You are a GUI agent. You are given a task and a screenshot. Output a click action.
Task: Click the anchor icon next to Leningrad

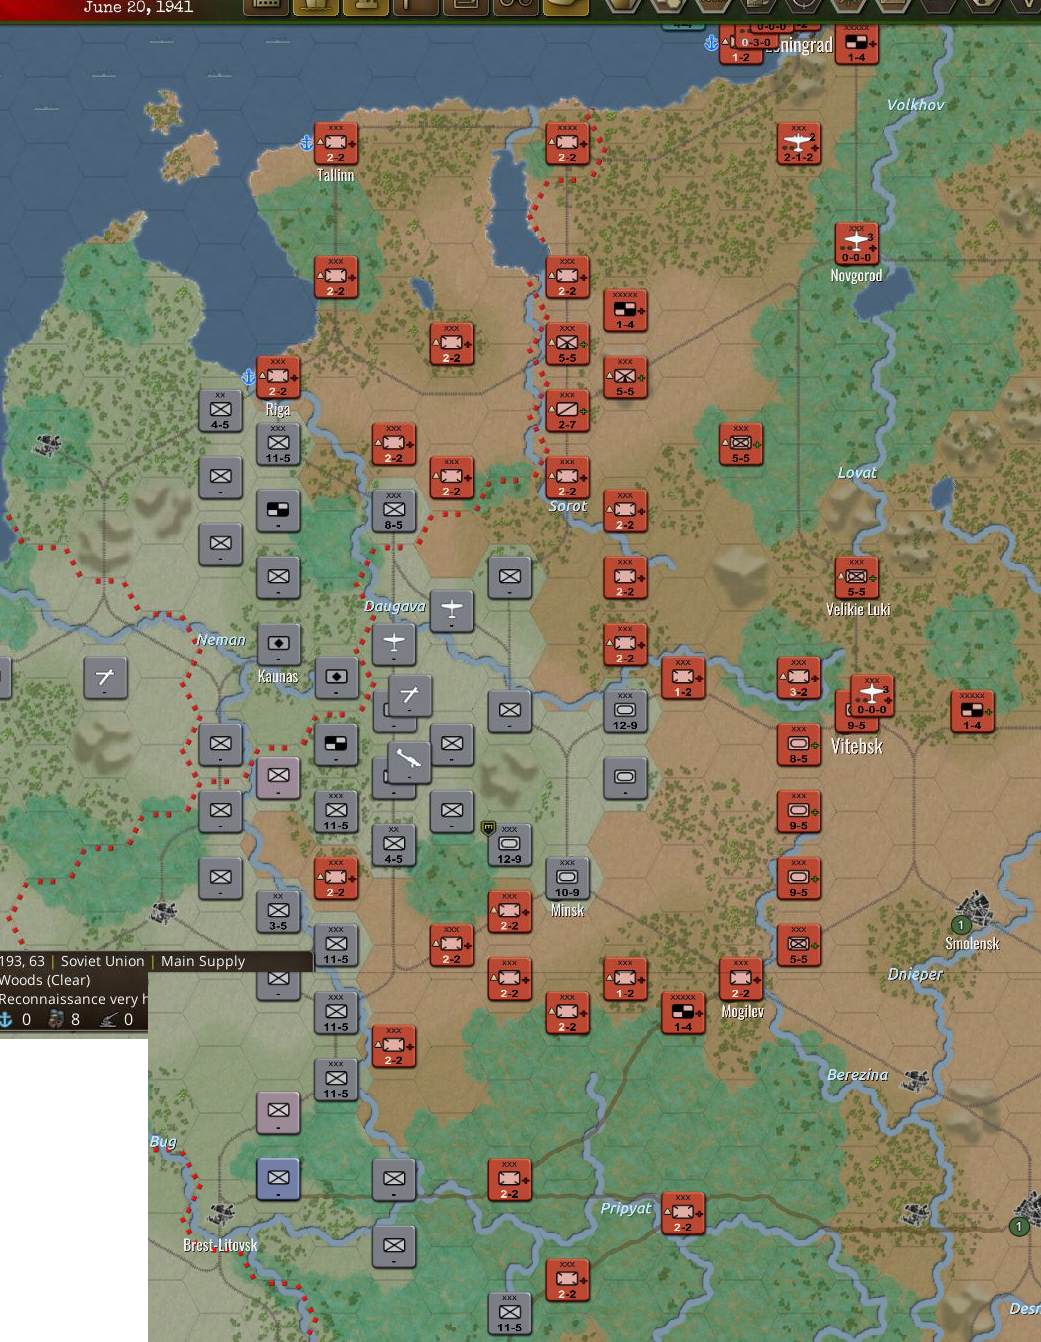click(710, 44)
